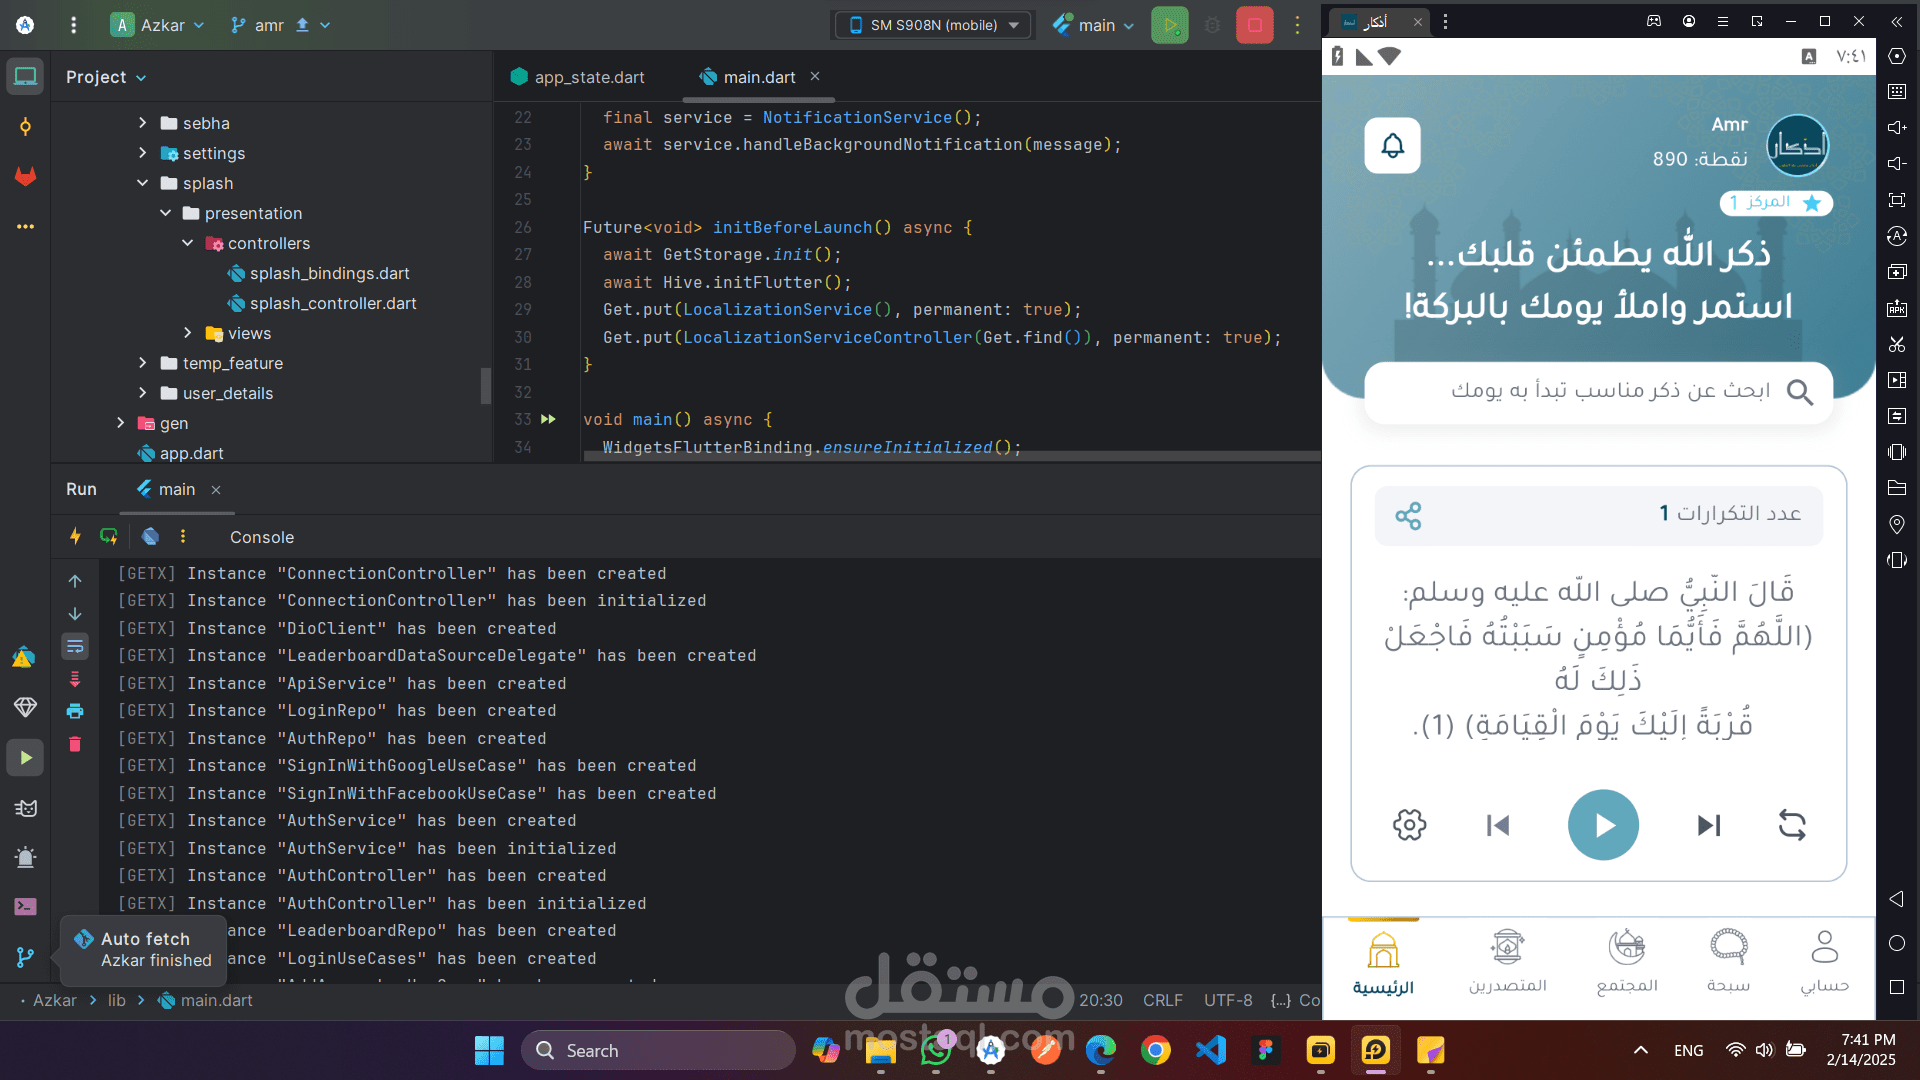Viewport: 1920px width, 1080px height.
Task: Click the Hot Restart icon in Run toolbar
Action: 109,537
